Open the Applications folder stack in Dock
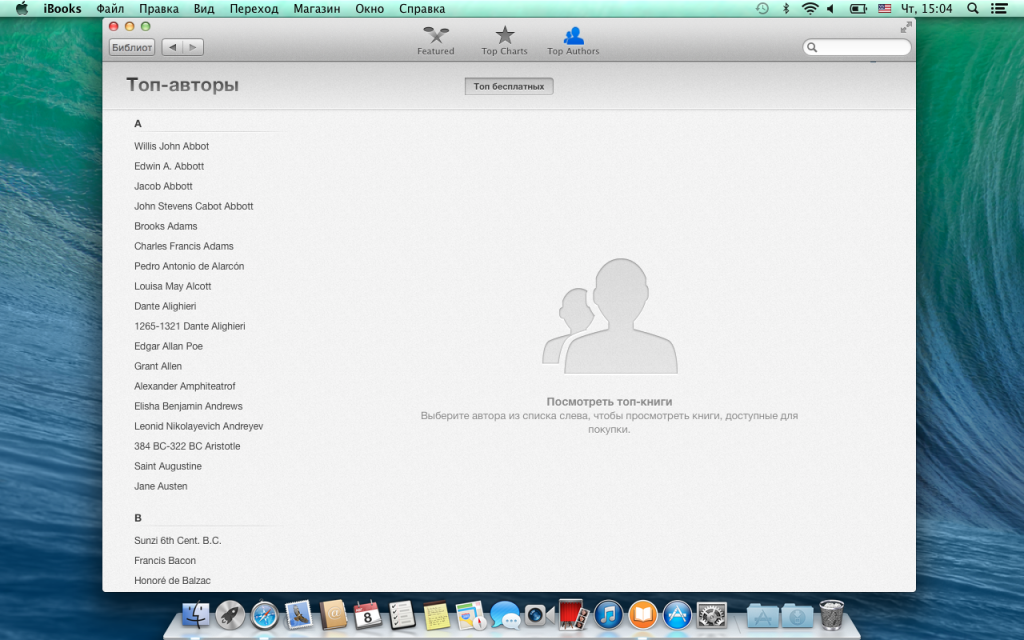Image resolution: width=1024 pixels, height=640 pixels. pyautogui.click(x=762, y=615)
